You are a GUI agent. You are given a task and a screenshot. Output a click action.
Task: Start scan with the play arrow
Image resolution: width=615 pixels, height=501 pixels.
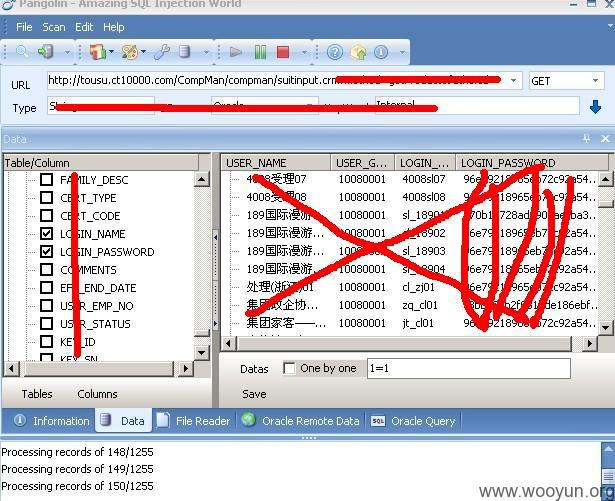pyautogui.click(x=235, y=51)
